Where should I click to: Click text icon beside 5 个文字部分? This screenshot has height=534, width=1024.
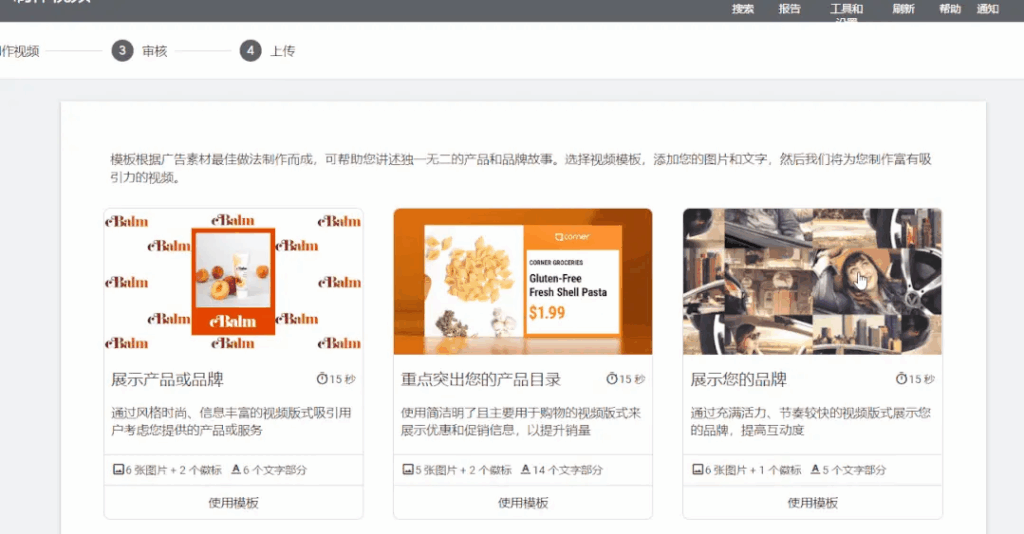pyautogui.click(x=815, y=469)
